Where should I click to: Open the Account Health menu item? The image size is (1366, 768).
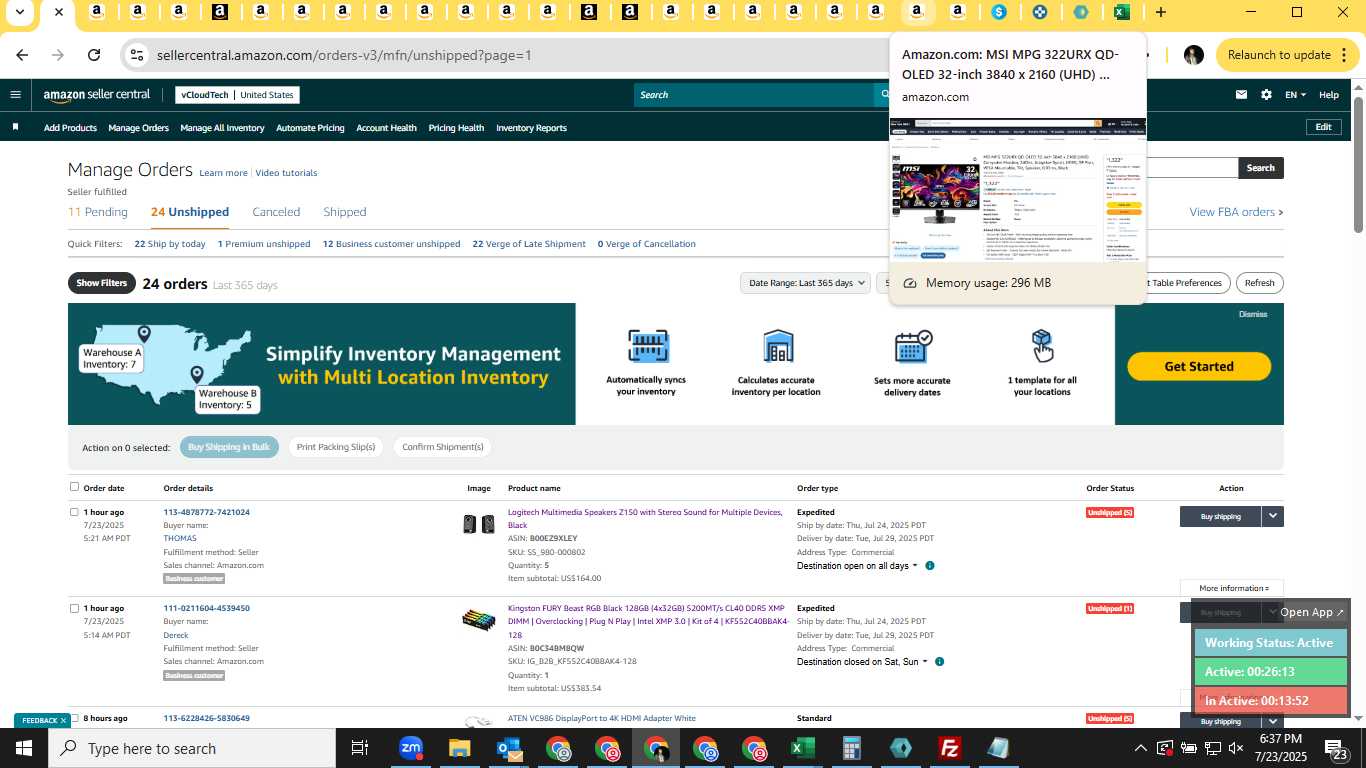coord(386,128)
